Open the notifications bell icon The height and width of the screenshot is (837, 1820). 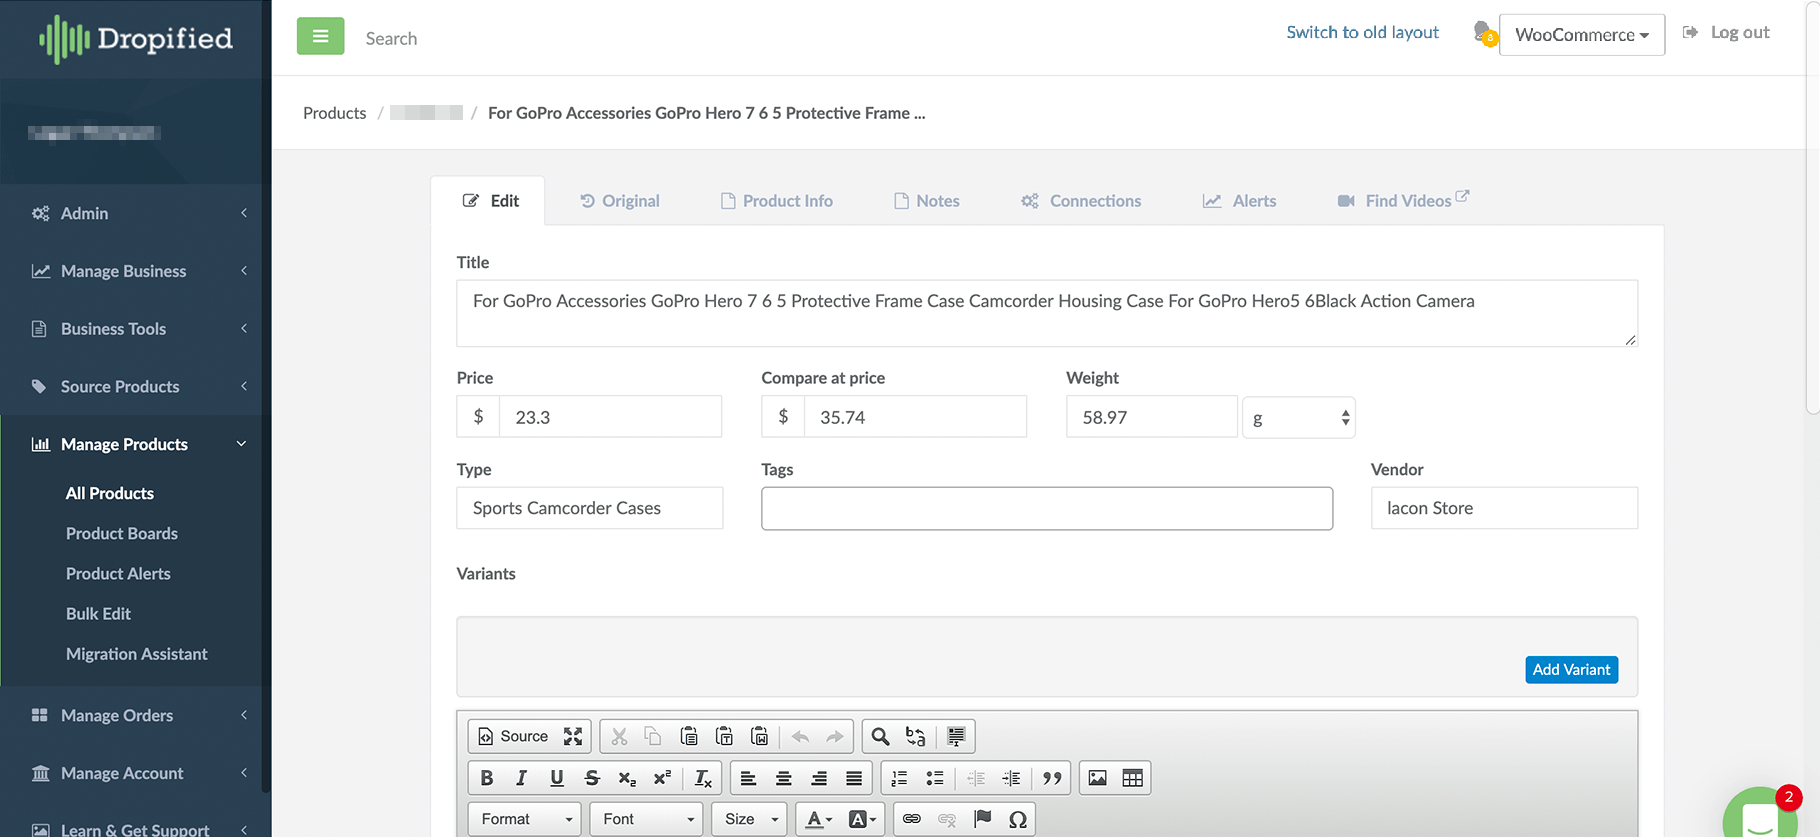(1484, 33)
